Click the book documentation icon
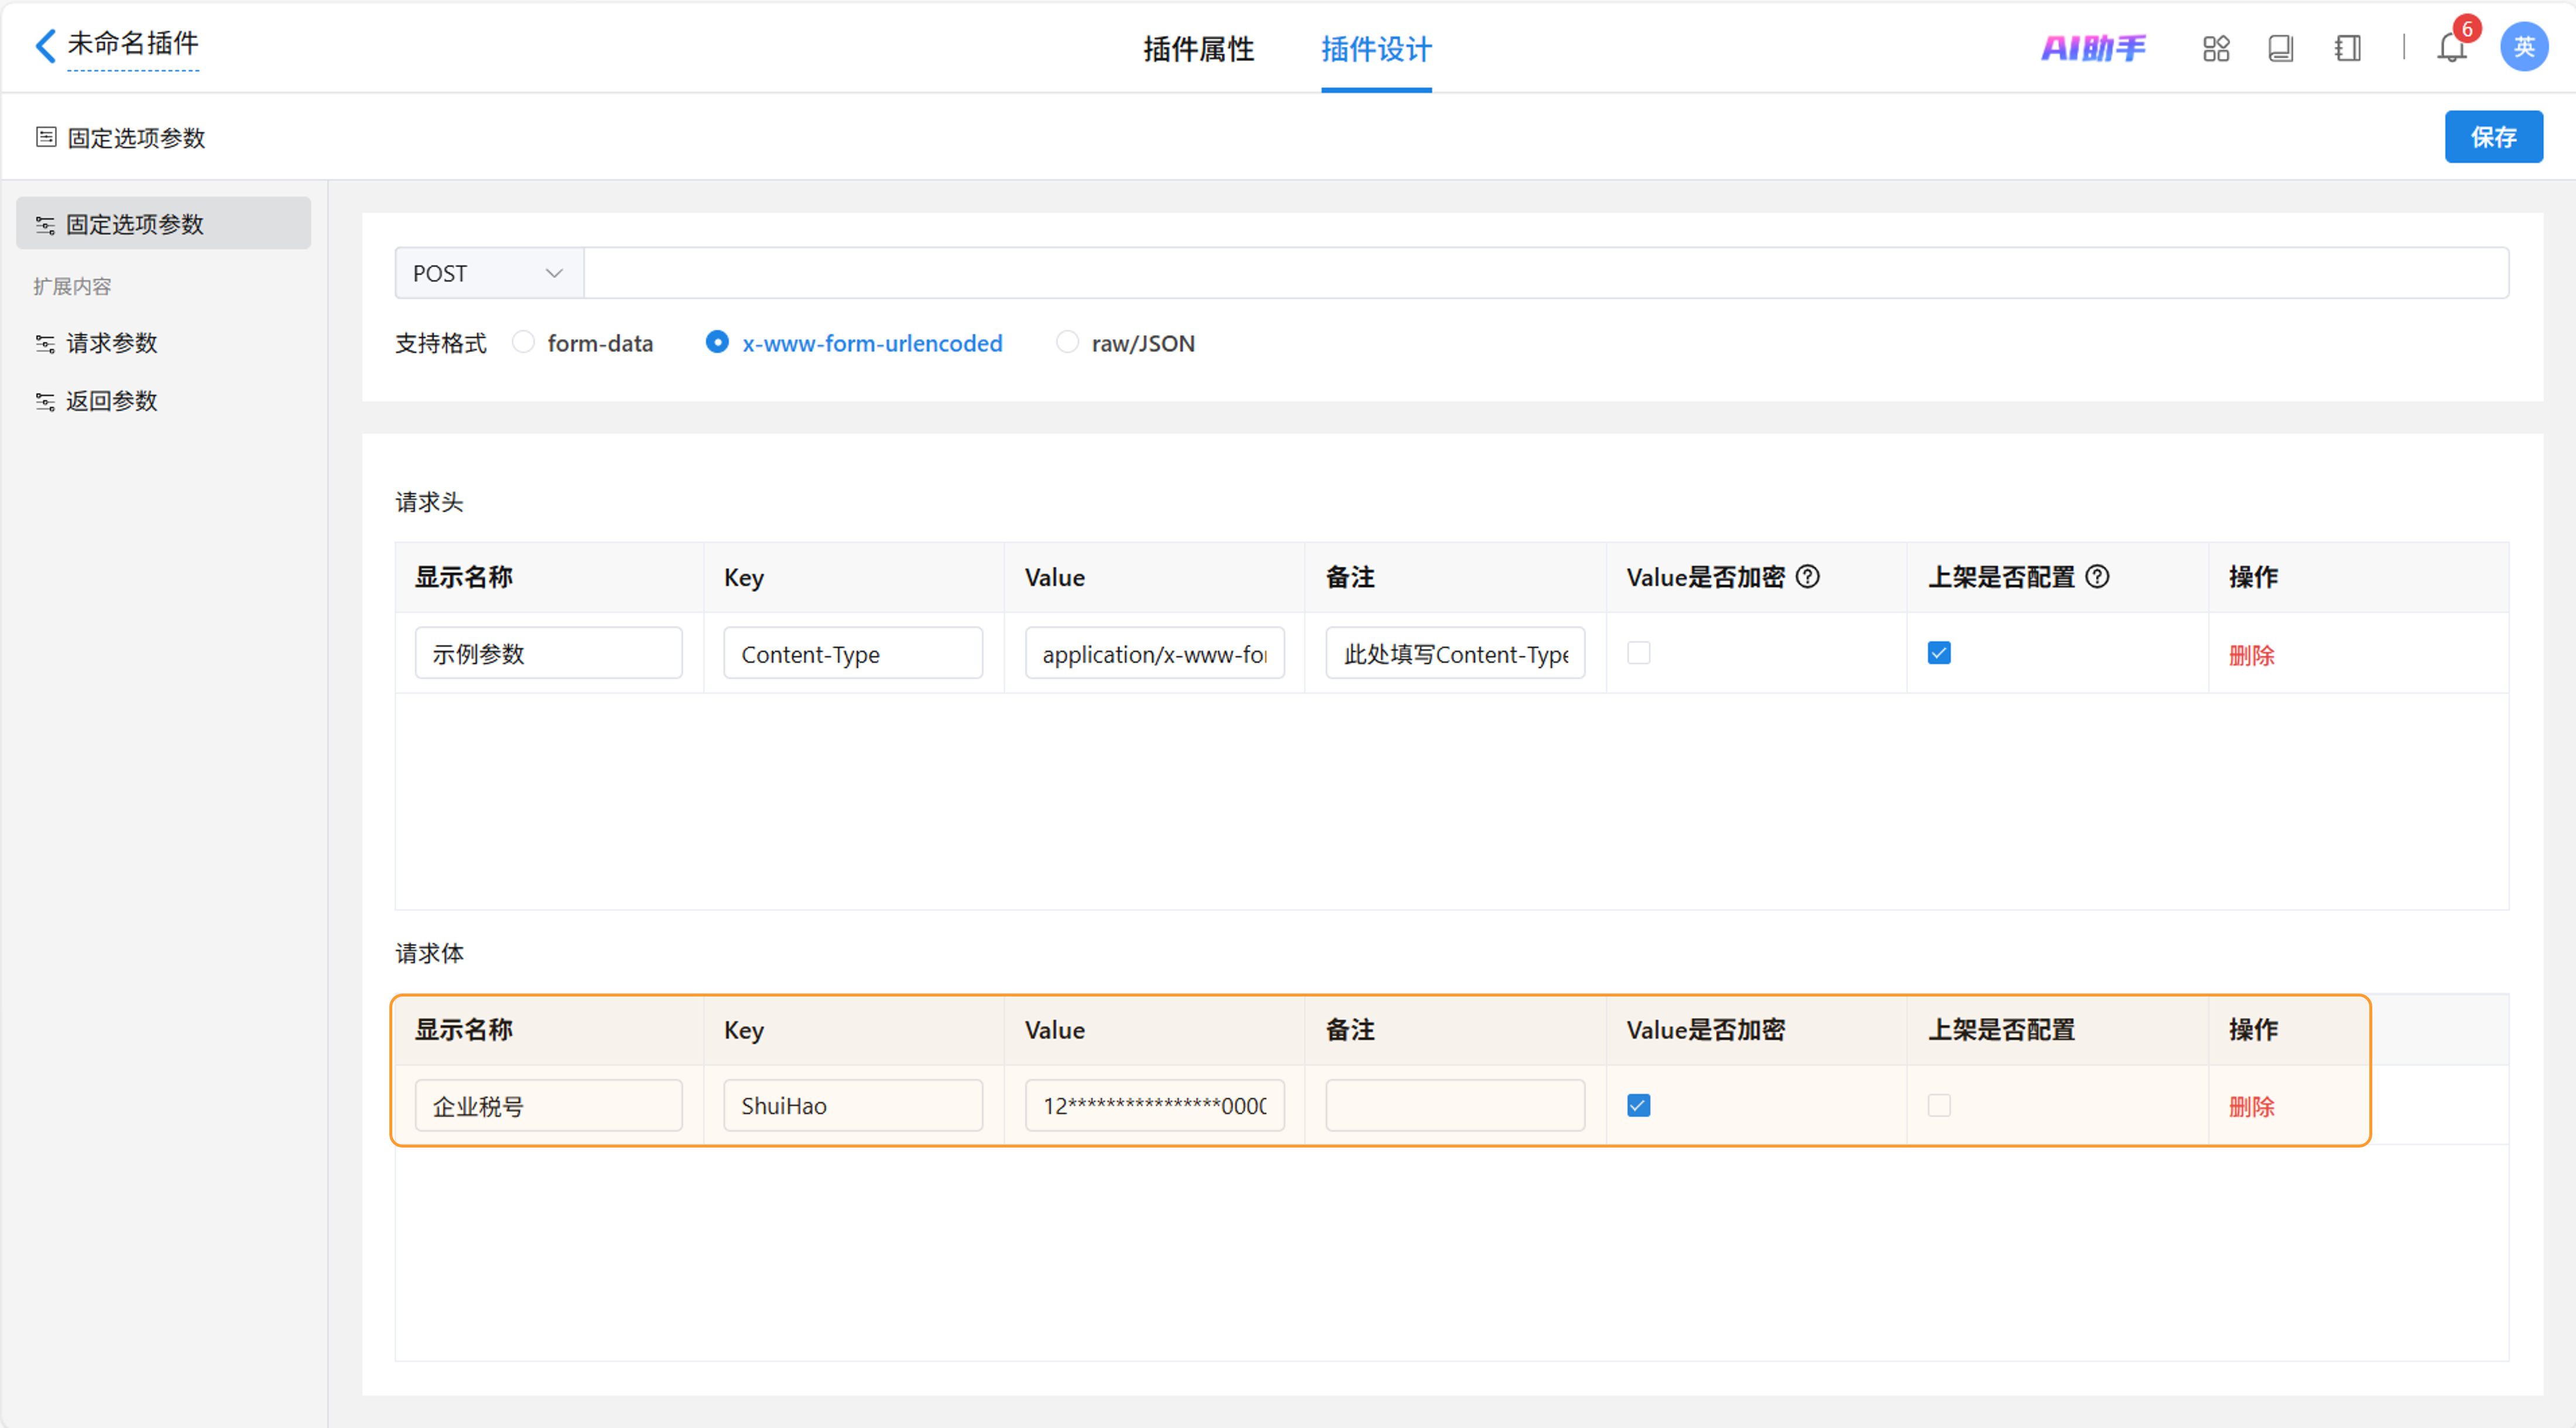2576x1428 pixels. pyautogui.click(x=2281, y=48)
